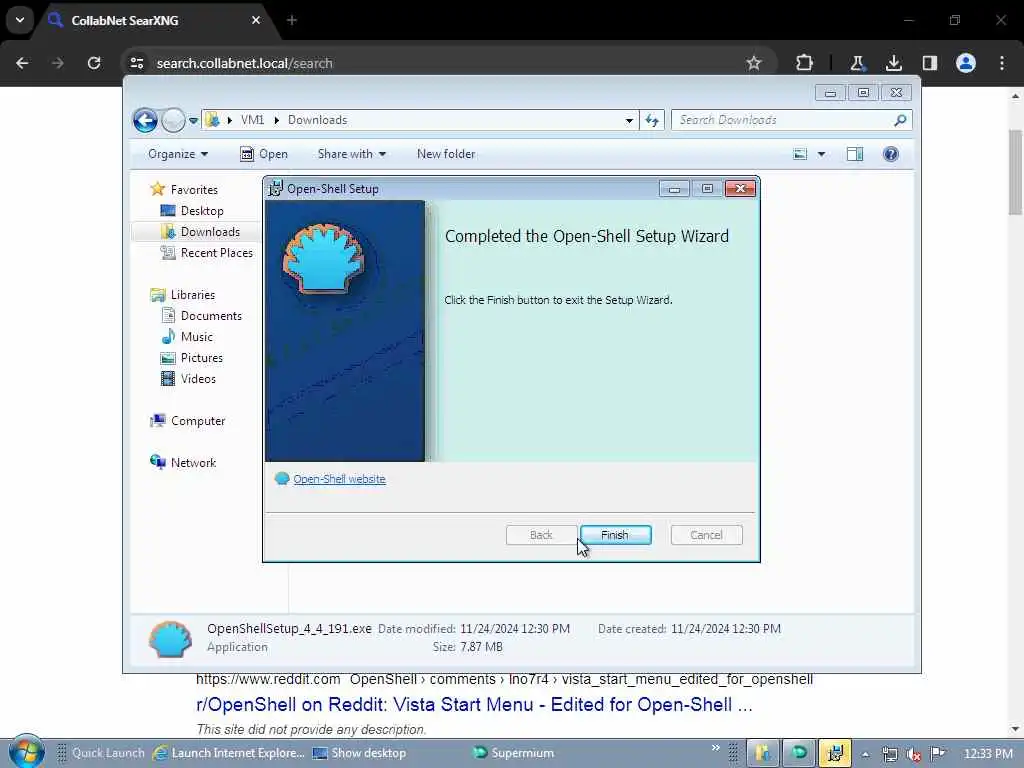Show hidden tray icons arrow
This screenshot has height=768, width=1024.
click(865, 754)
